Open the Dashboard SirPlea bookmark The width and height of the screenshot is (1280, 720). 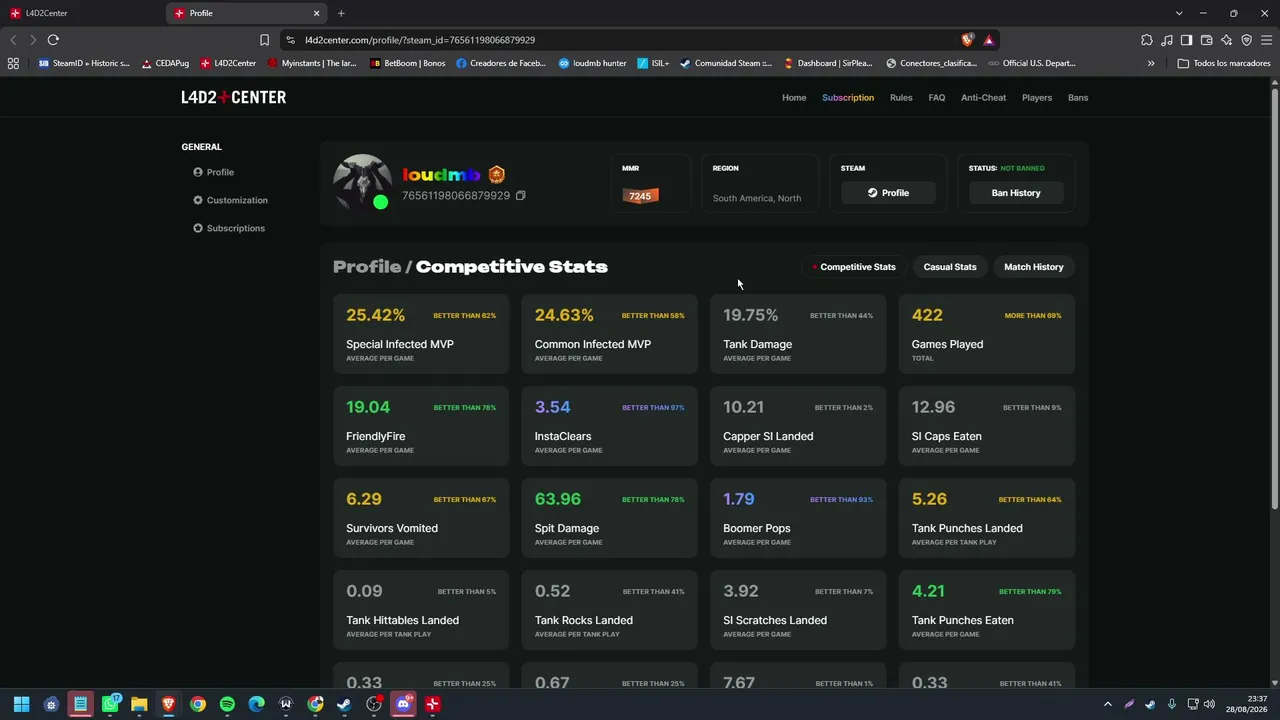point(828,63)
